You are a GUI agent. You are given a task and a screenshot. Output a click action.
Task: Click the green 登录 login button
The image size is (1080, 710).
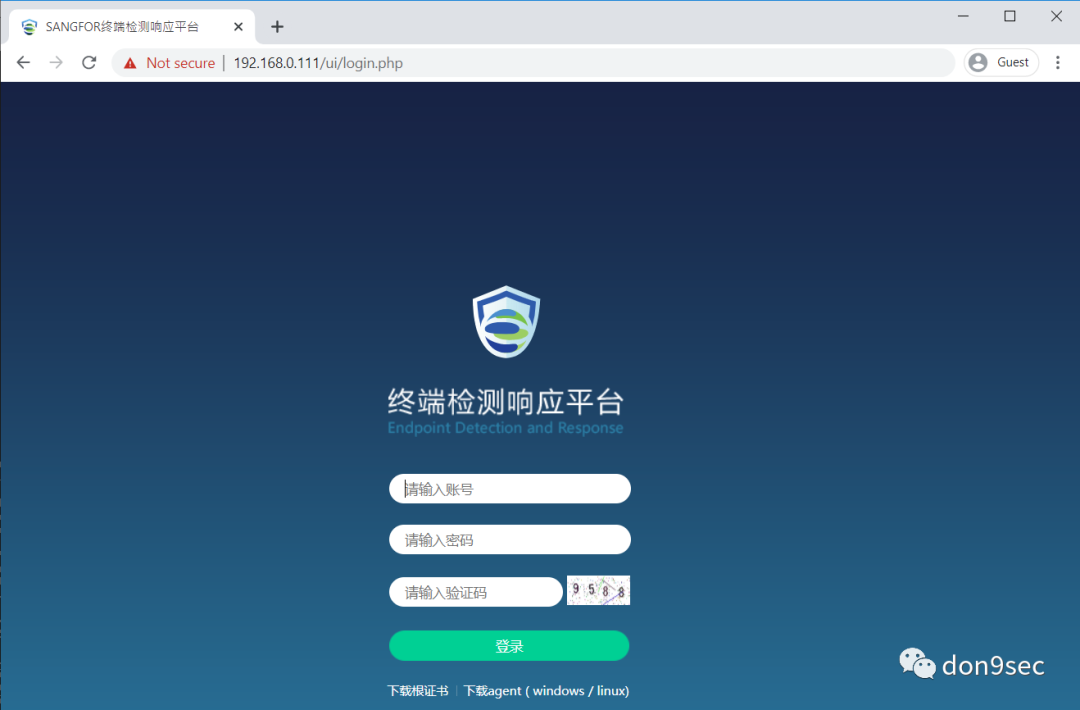coord(509,646)
